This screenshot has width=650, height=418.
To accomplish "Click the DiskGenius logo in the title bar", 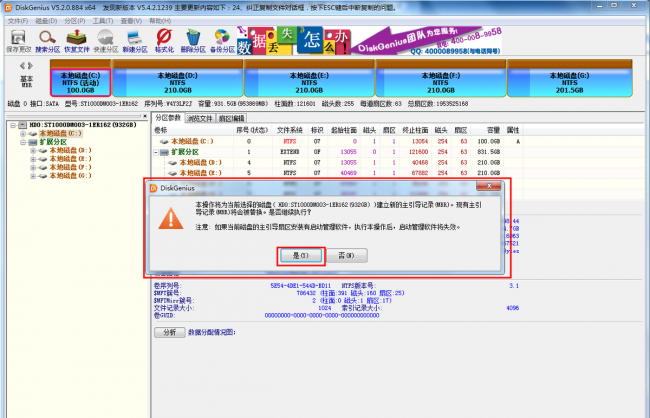I will point(8,7).
